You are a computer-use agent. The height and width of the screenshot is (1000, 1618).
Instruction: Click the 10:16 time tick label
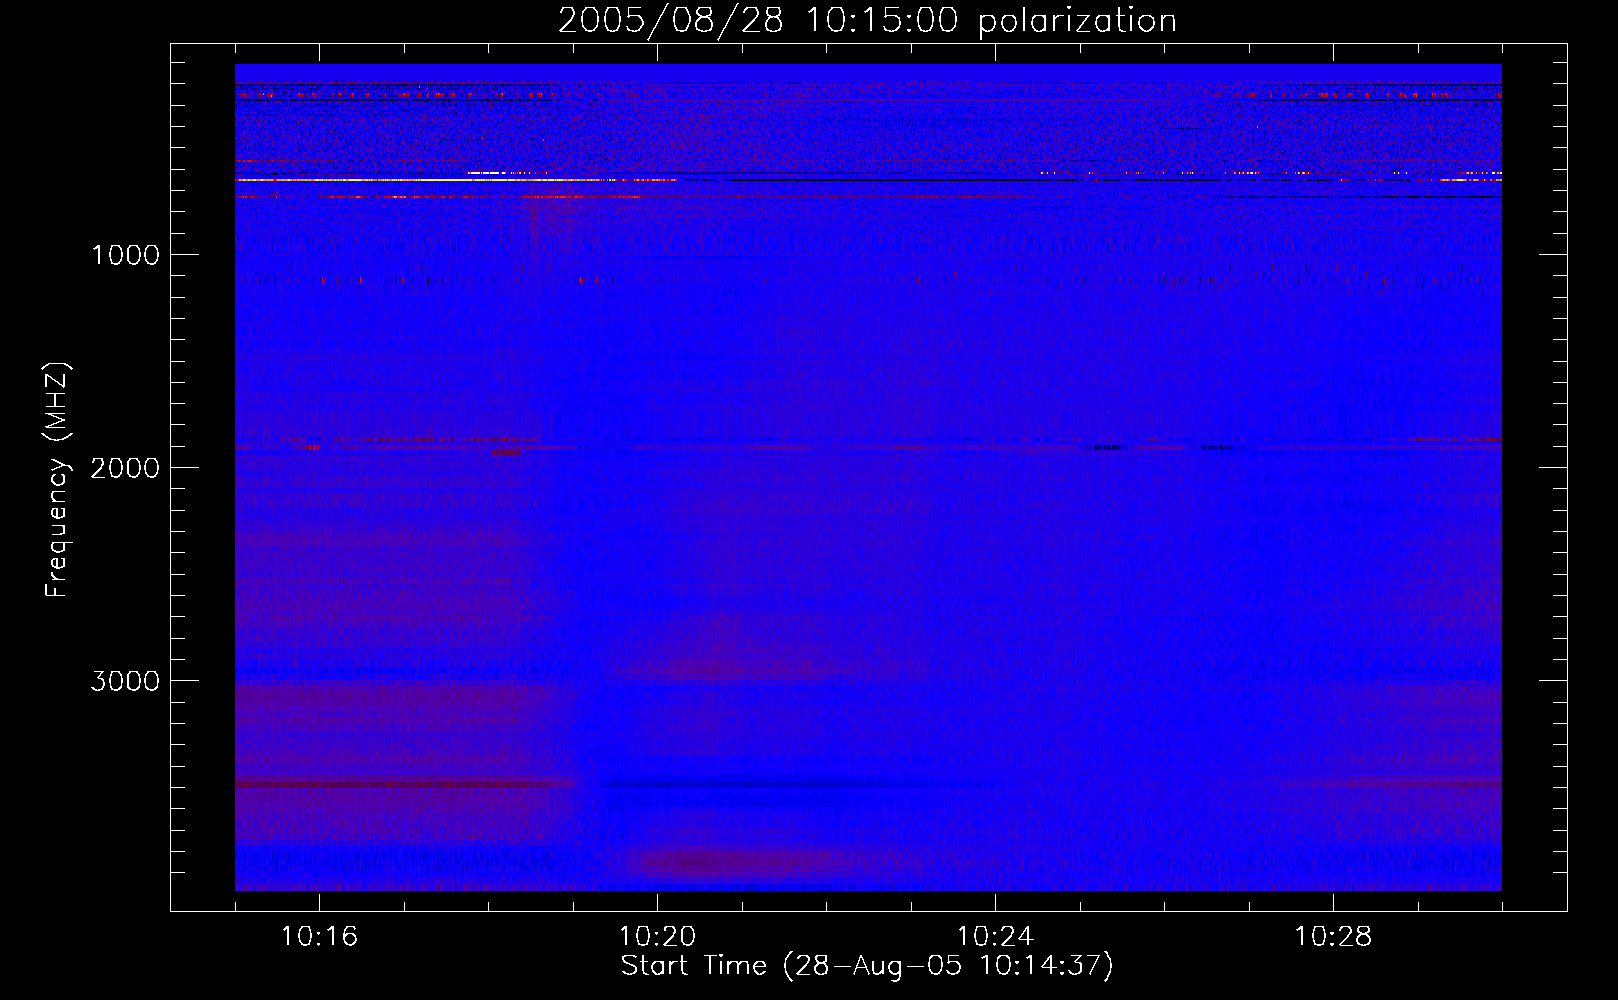pos(319,937)
